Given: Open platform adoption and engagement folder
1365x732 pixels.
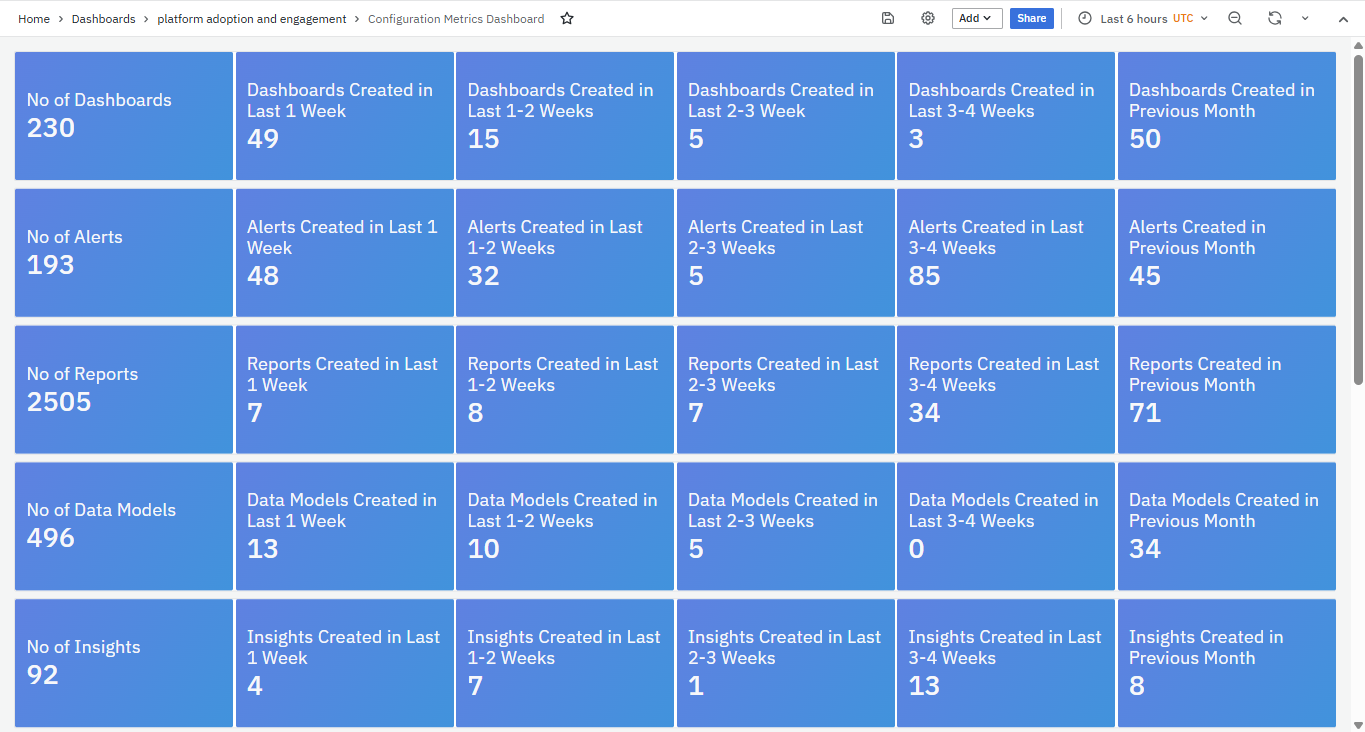Looking at the screenshot, I should pos(252,19).
